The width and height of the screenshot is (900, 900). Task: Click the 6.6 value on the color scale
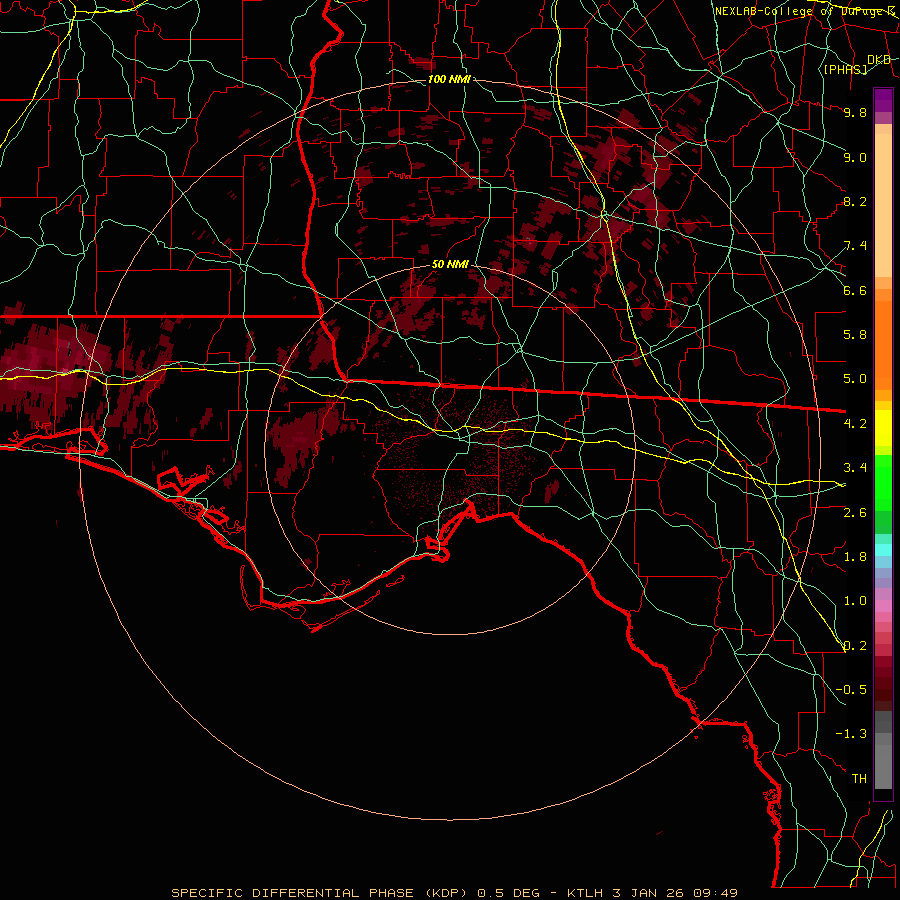(855, 290)
